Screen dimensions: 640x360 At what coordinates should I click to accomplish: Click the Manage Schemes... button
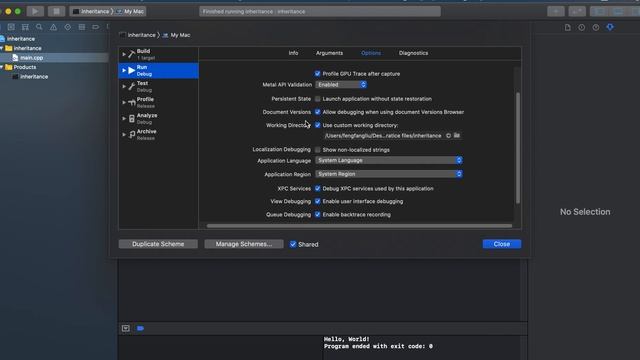pos(244,244)
